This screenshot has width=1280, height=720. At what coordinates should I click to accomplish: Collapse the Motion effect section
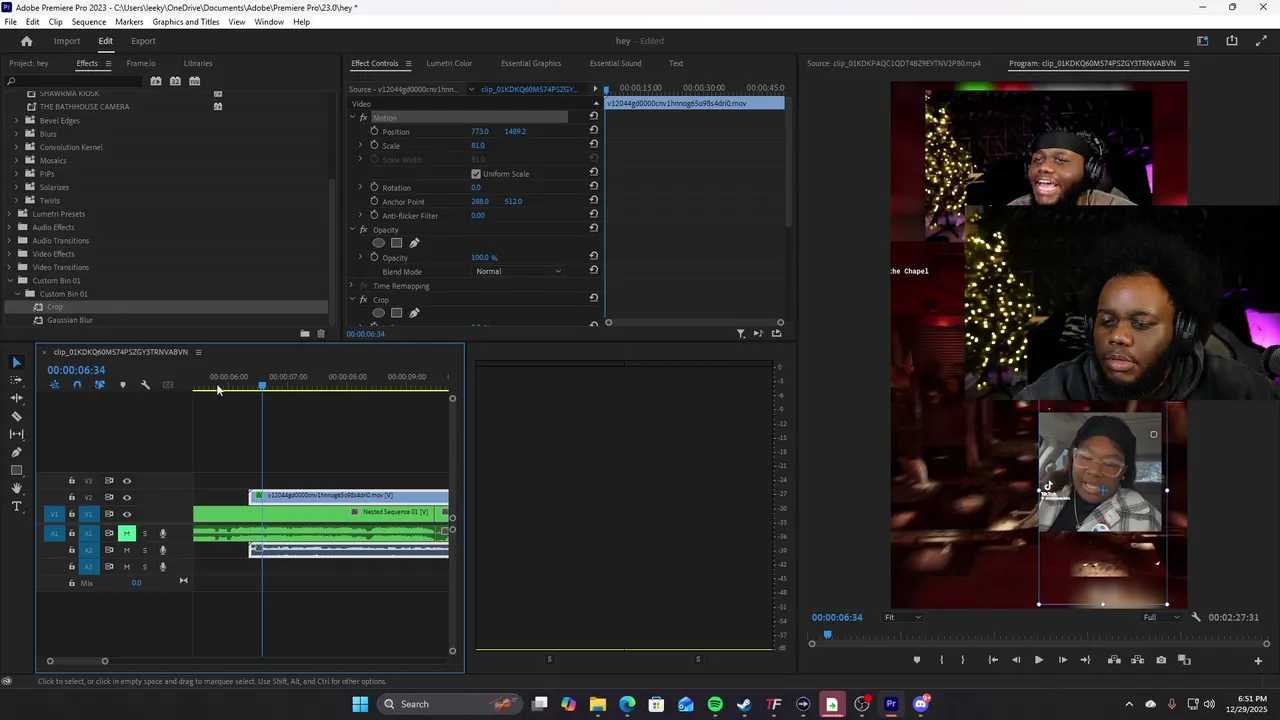[x=352, y=117]
